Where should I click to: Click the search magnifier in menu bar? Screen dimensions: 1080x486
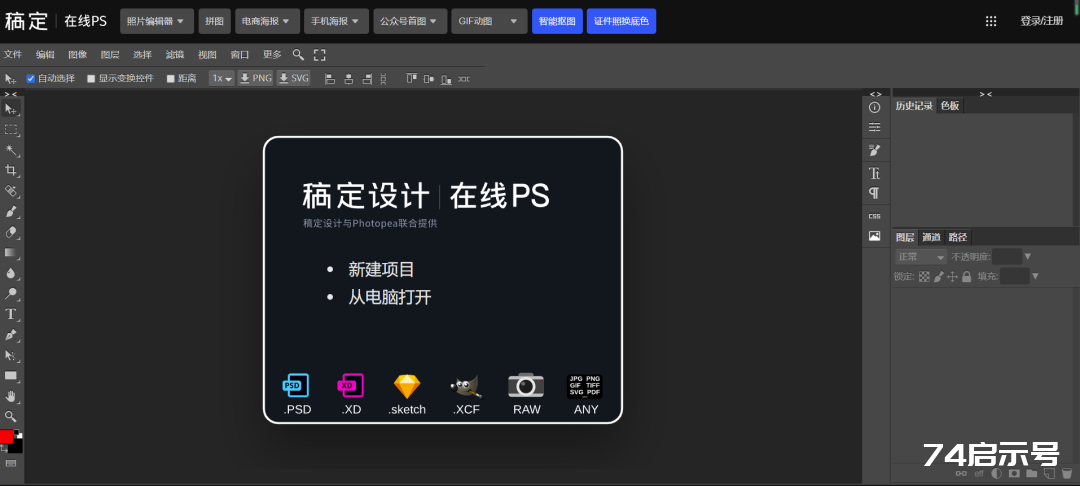point(298,54)
